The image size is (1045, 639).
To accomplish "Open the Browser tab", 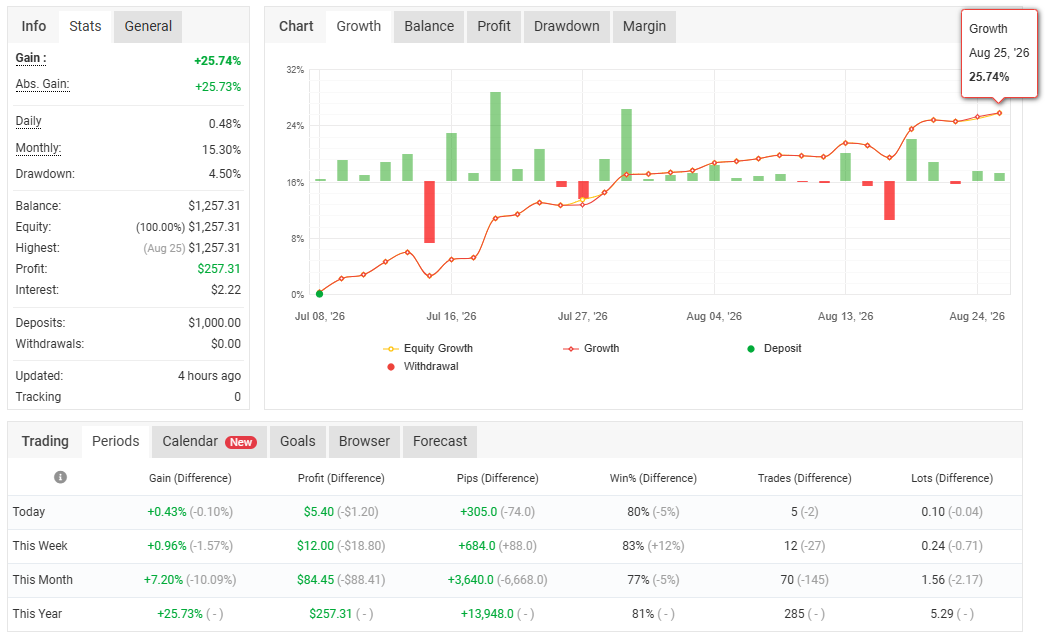I will tap(364, 441).
